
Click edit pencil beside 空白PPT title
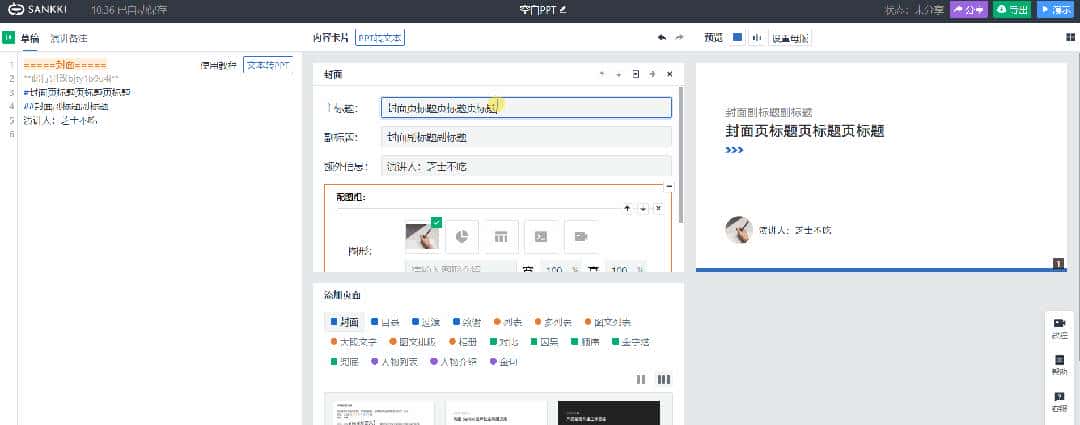[562, 10]
